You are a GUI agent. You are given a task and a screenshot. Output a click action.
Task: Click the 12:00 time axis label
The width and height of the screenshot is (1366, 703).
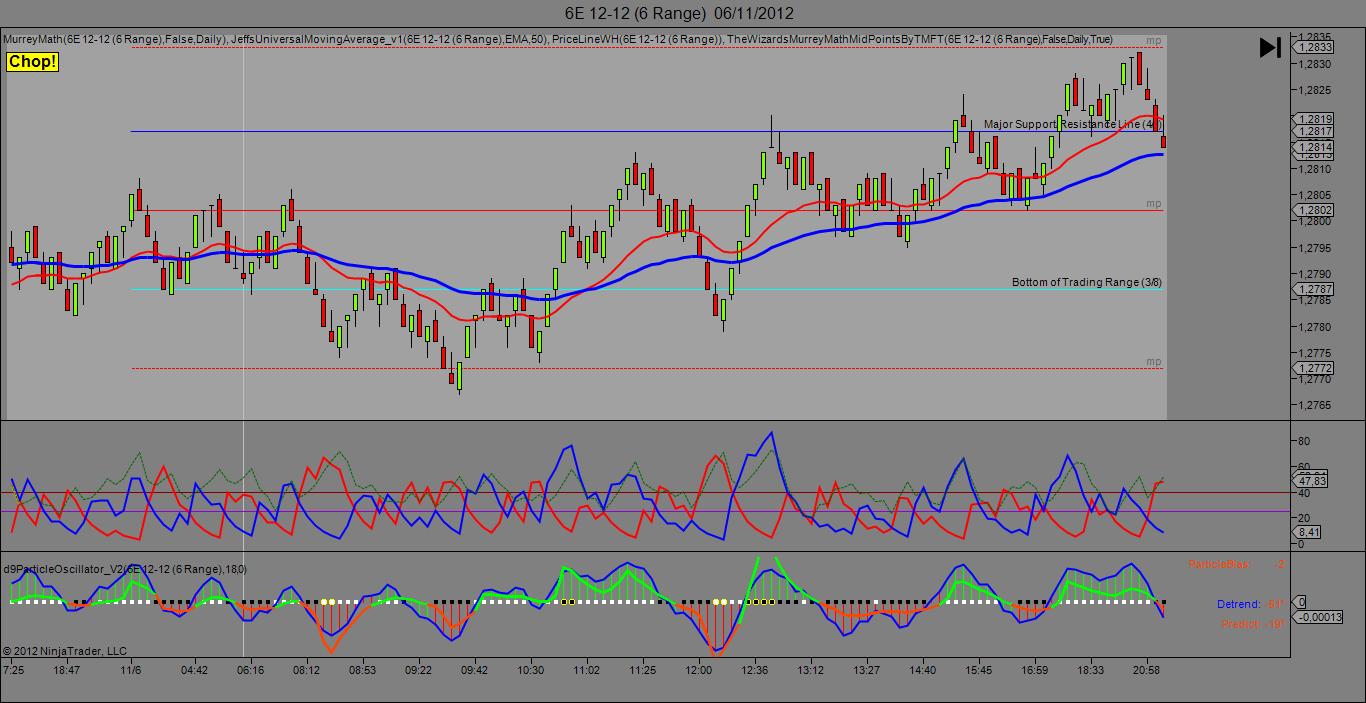pos(698,670)
